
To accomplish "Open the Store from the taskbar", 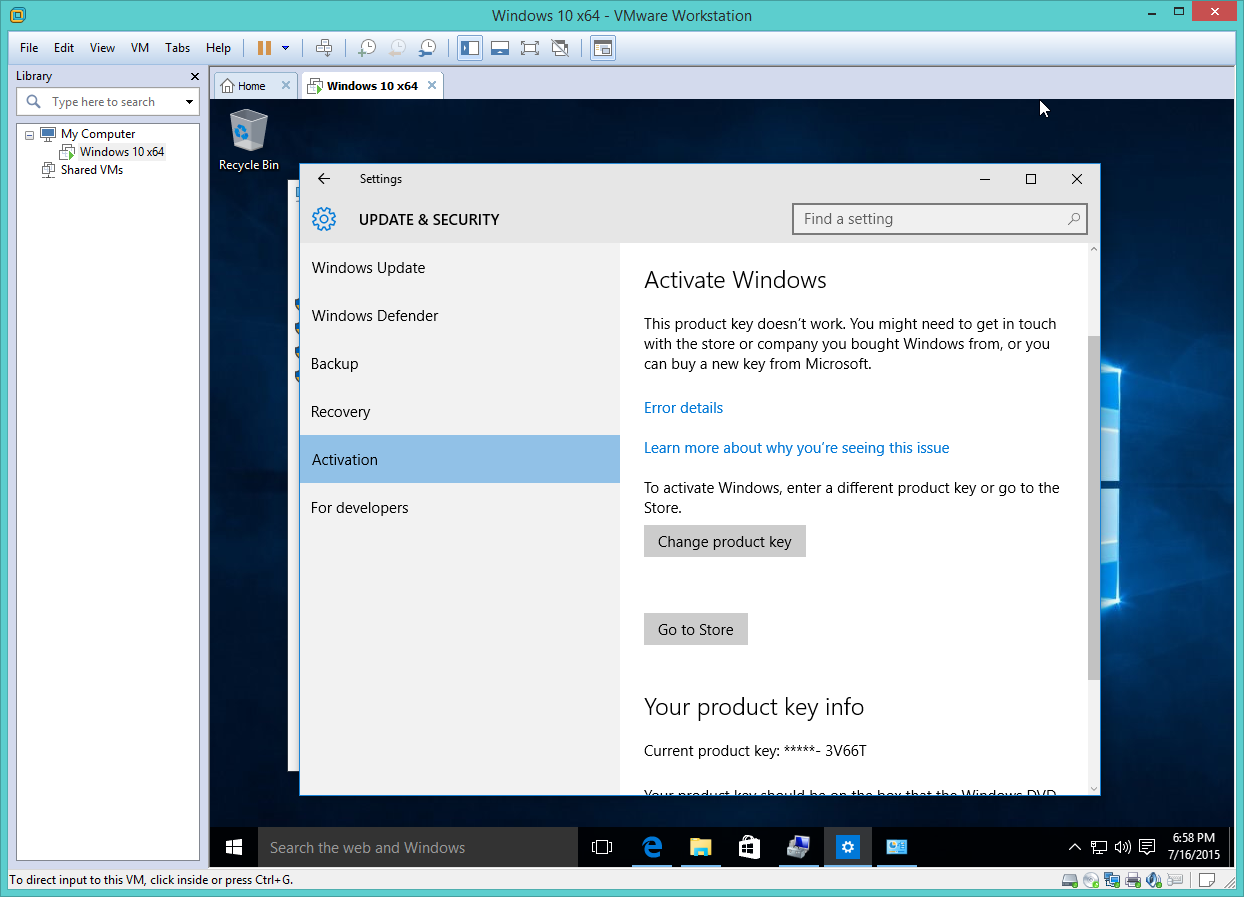I will click(749, 847).
